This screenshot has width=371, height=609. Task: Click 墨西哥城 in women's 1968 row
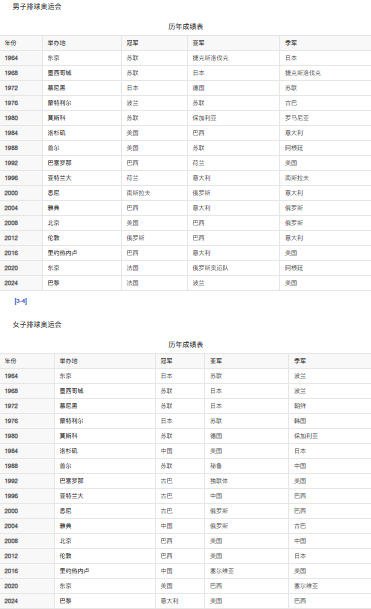[71, 391]
